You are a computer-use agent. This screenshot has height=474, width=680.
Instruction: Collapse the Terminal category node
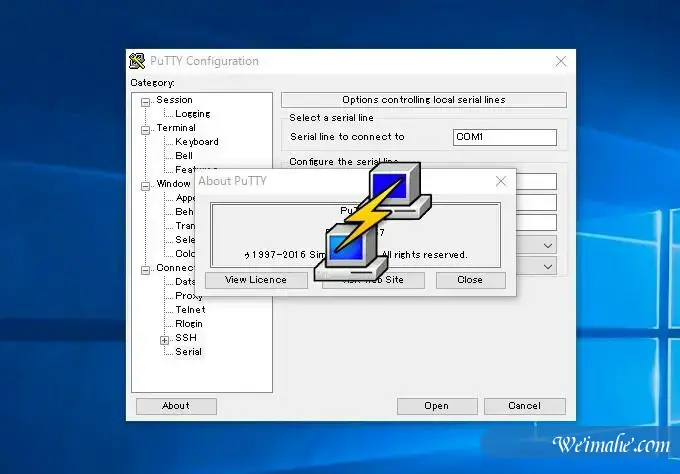pos(146,129)
